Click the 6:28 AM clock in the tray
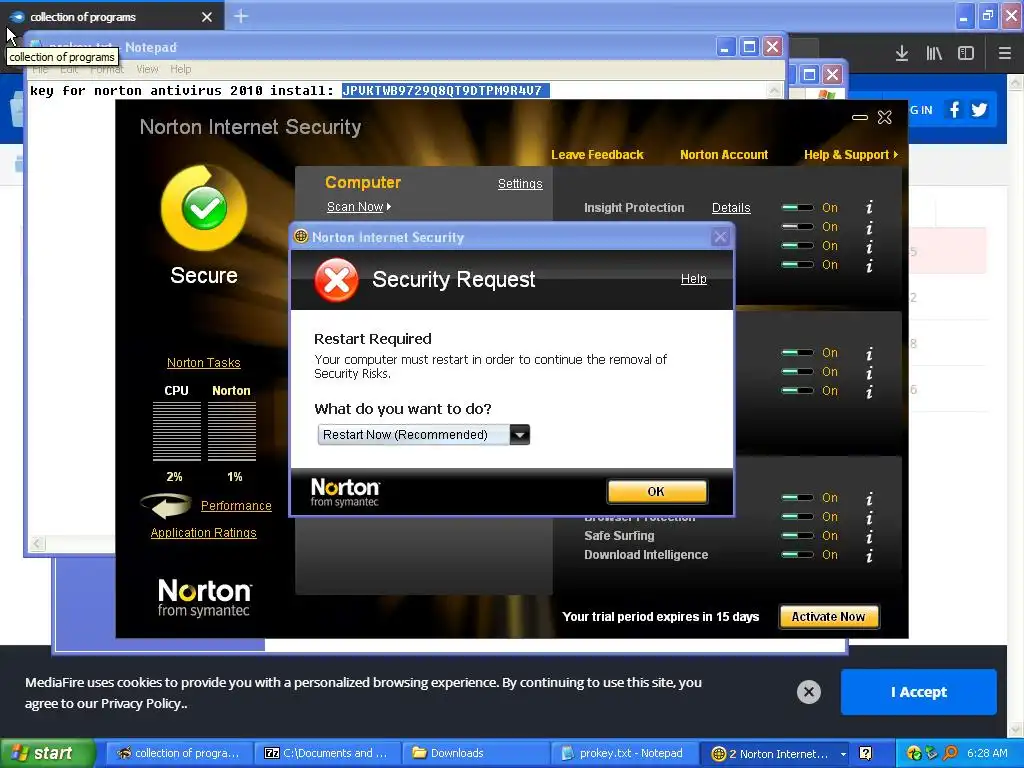1024x768 pixels. [987, 754]
